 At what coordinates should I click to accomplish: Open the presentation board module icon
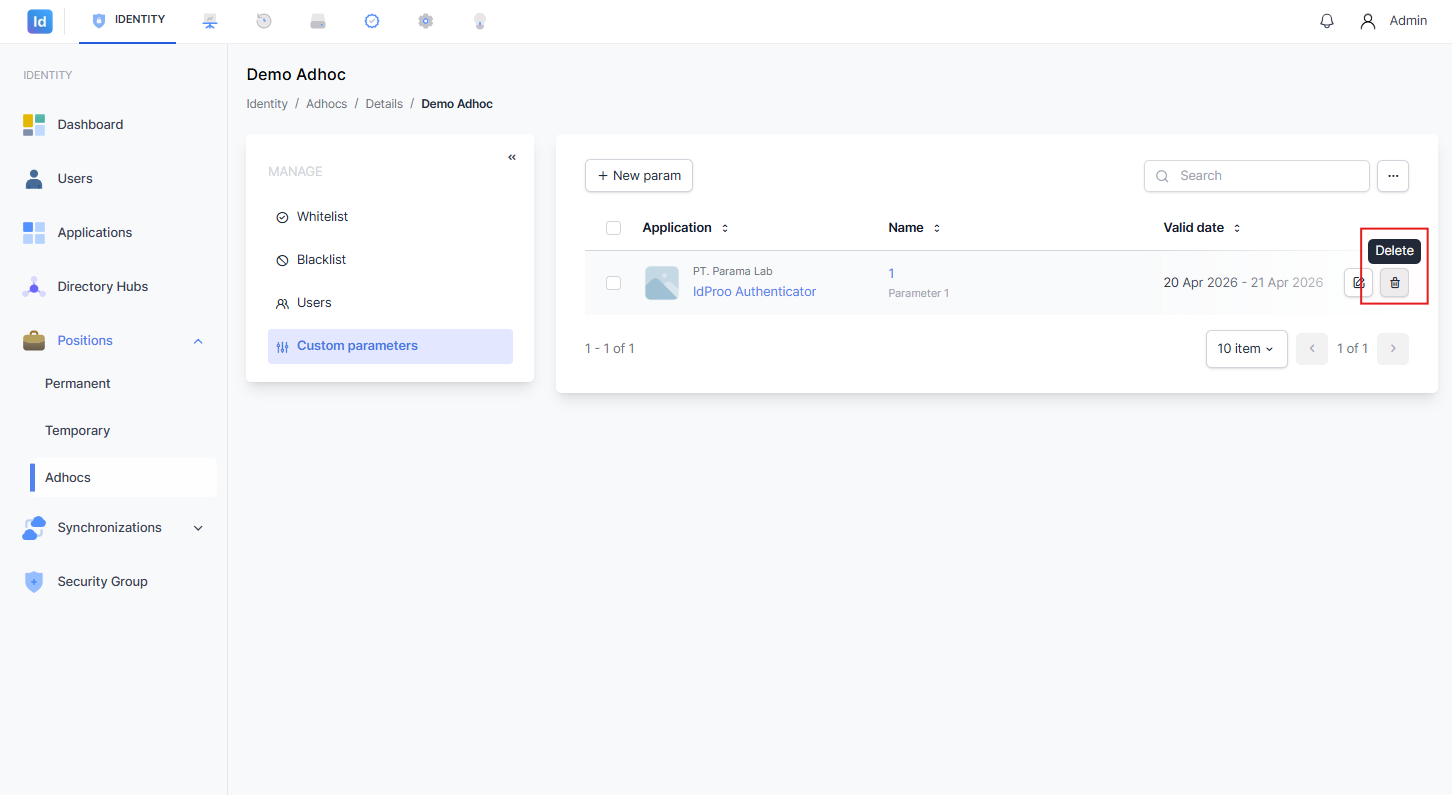coord(210,21)
